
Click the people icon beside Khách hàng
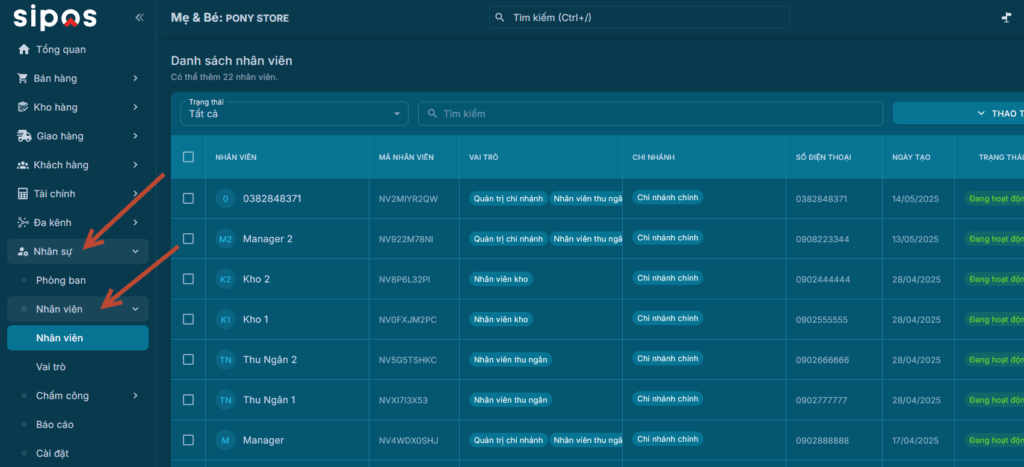tap(23, 165)
